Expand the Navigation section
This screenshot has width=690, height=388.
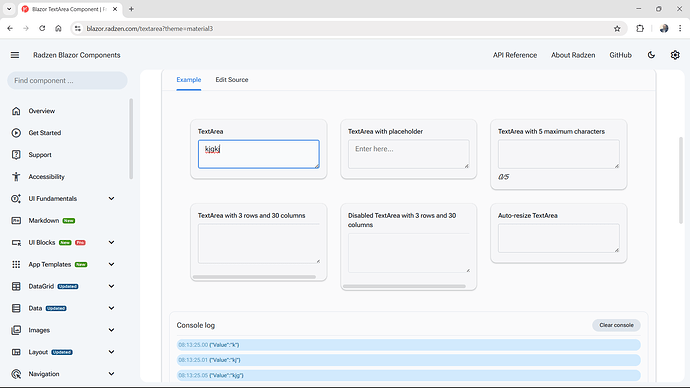[111, 374]
